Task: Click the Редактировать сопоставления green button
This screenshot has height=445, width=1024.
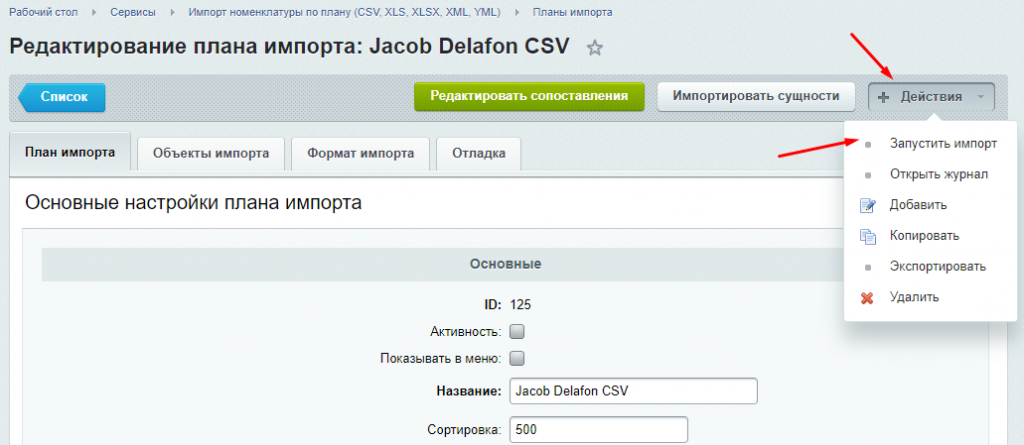Action: tap(529, 96)
